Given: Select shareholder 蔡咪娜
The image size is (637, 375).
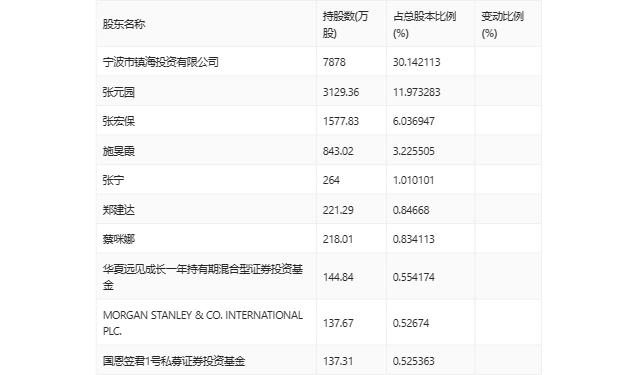Looking at the screenshot, I should click(x=119, y=239).
